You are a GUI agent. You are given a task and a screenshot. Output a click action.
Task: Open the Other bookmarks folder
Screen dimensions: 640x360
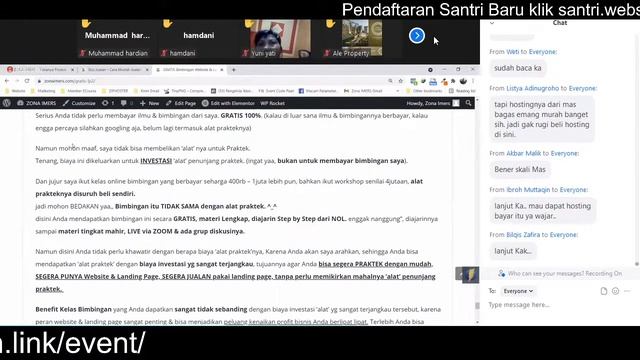[424, 91]
